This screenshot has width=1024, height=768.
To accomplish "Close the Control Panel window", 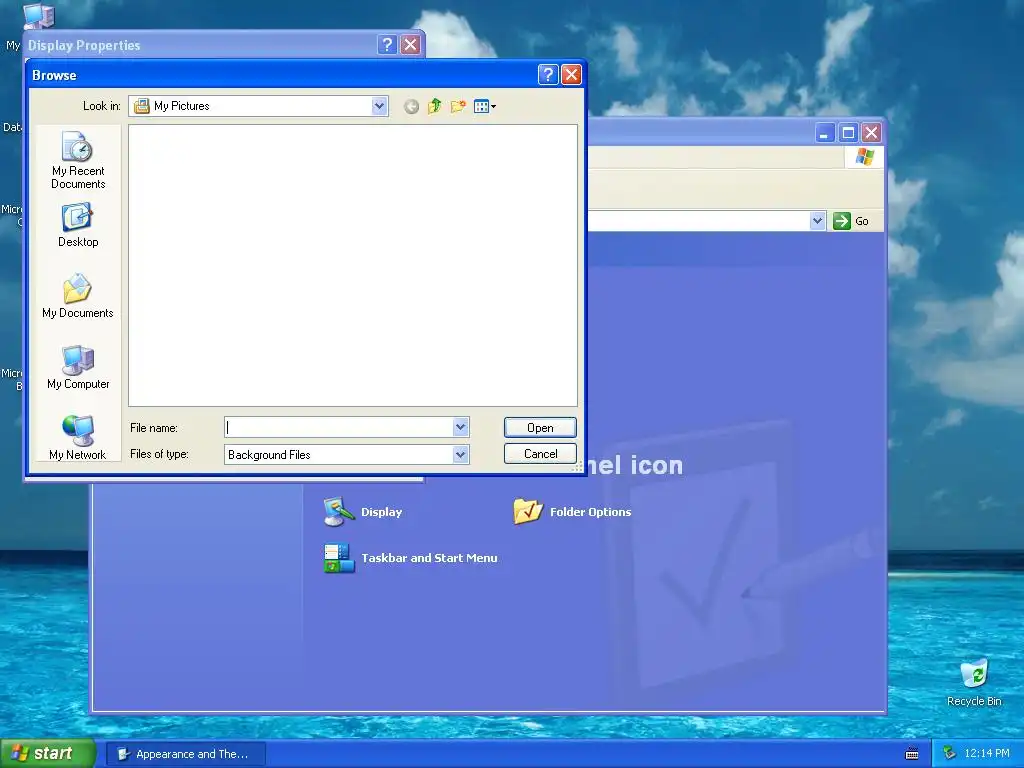I will pyautogui.click(x=871, y=133).
